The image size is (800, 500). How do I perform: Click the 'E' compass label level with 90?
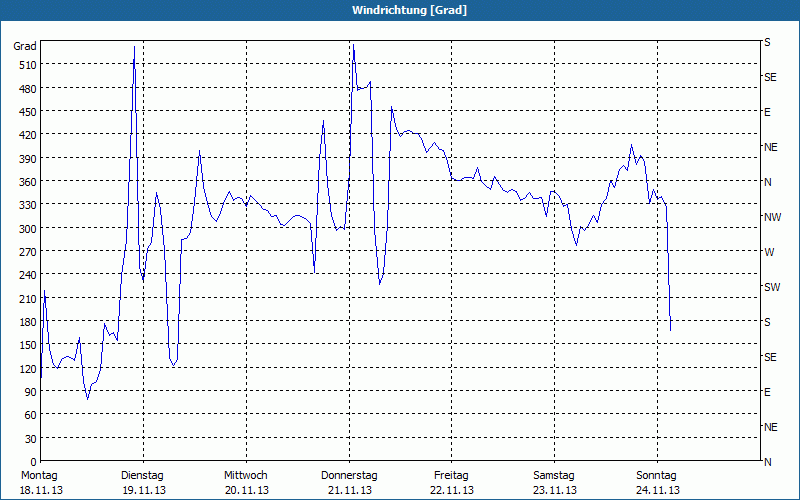pyautogui.click(x=767, y=392)
